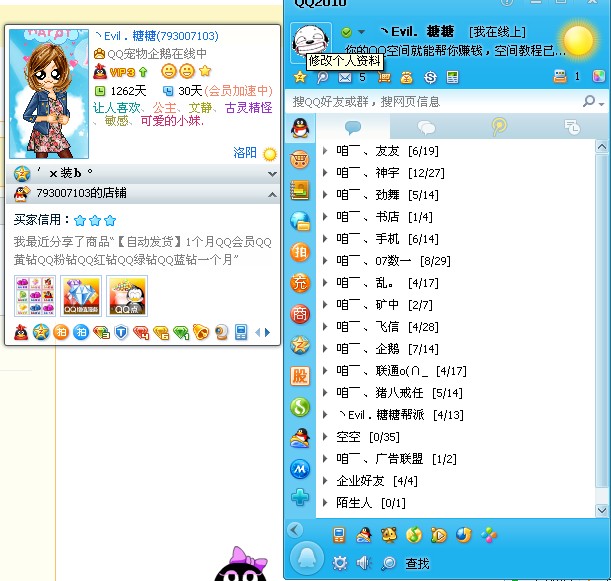Collapse sidebar with left arrow button
The image size is (611, 581).
click(x=295, y=529)
